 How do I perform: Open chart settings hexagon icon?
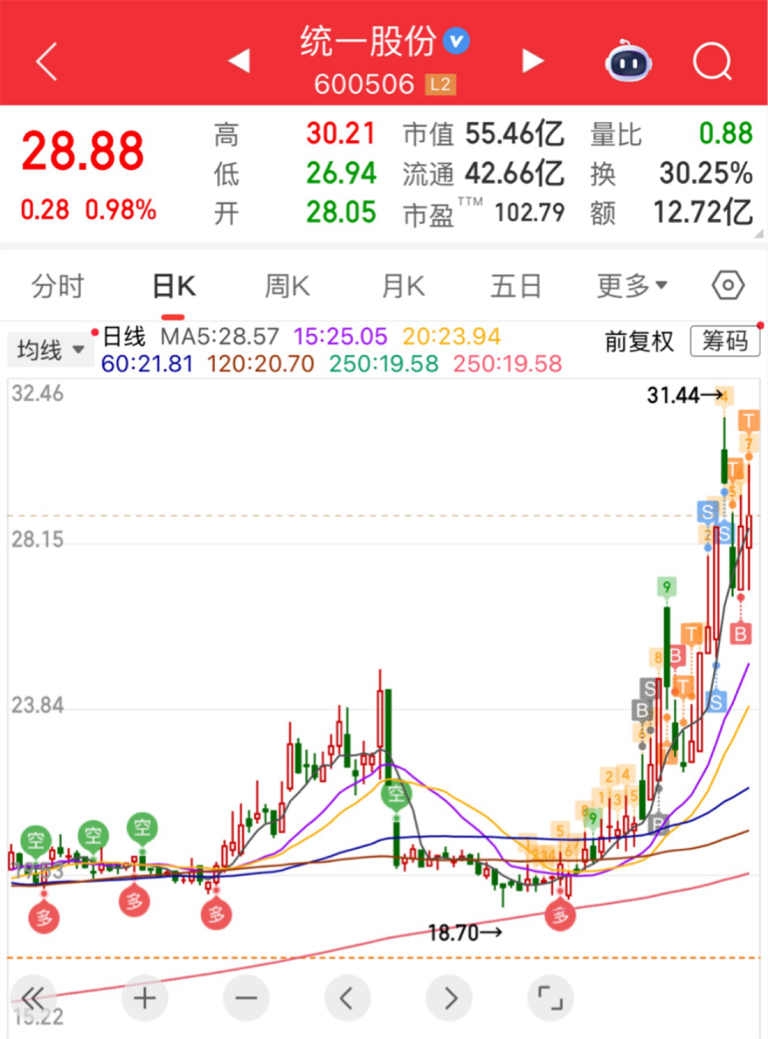[728, 286]
